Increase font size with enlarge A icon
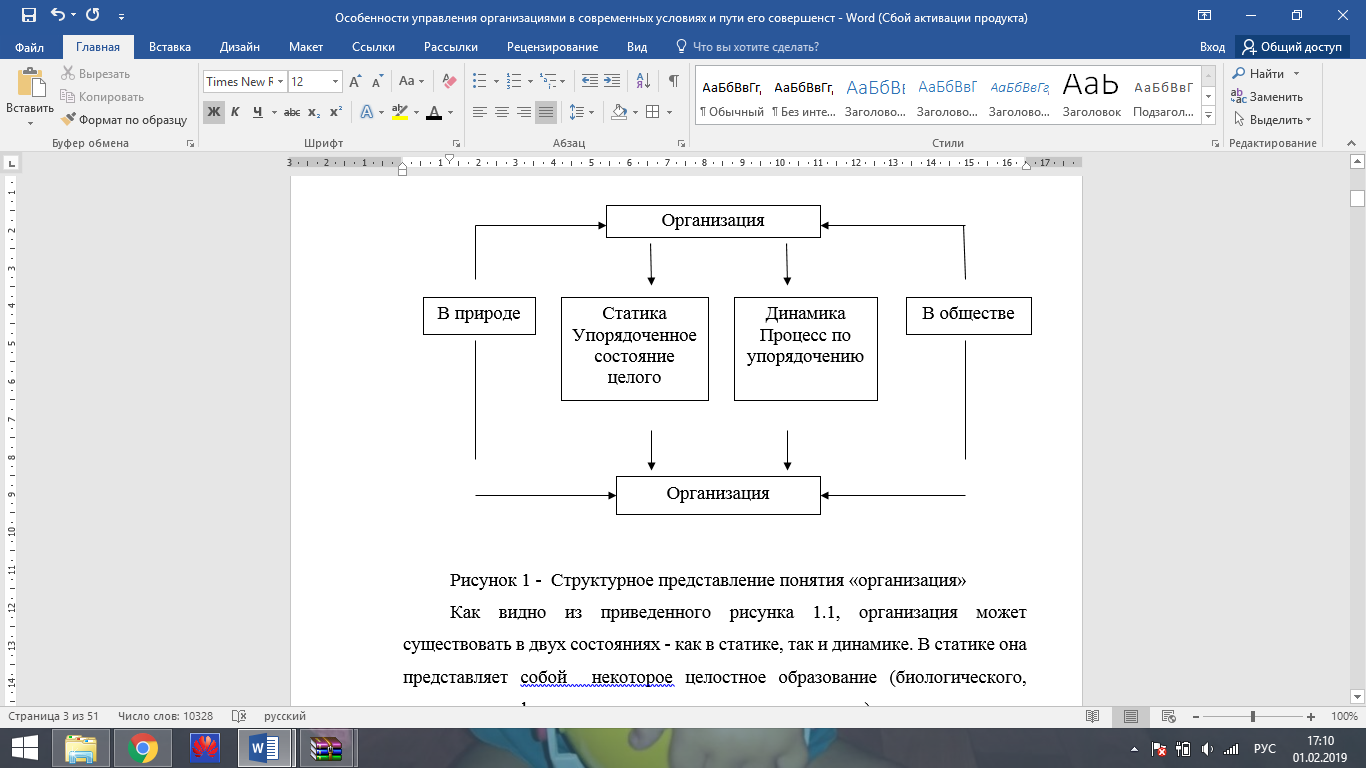 [355, 82]
